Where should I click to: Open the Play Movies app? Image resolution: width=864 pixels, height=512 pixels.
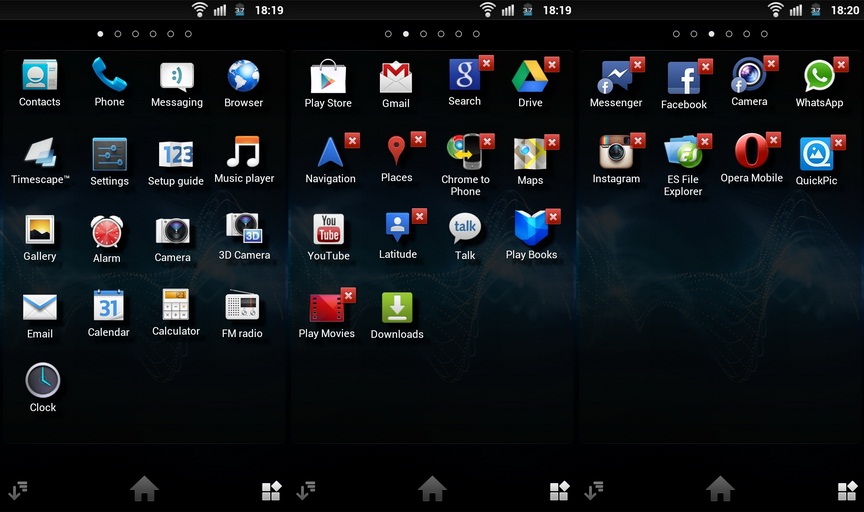(326, 308)
